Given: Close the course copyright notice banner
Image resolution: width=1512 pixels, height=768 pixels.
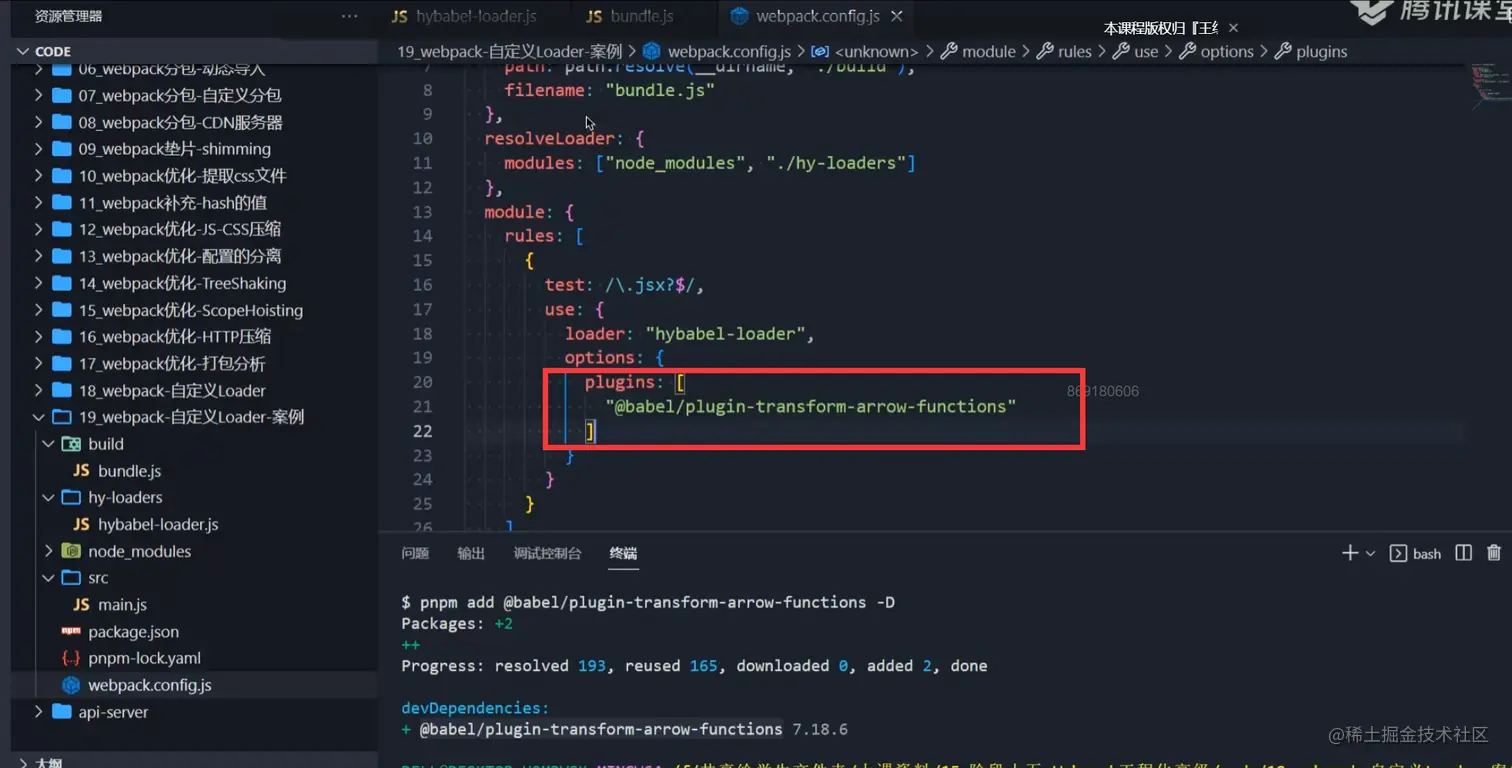Looking at the screenshot, I should tap(1233, 28).
